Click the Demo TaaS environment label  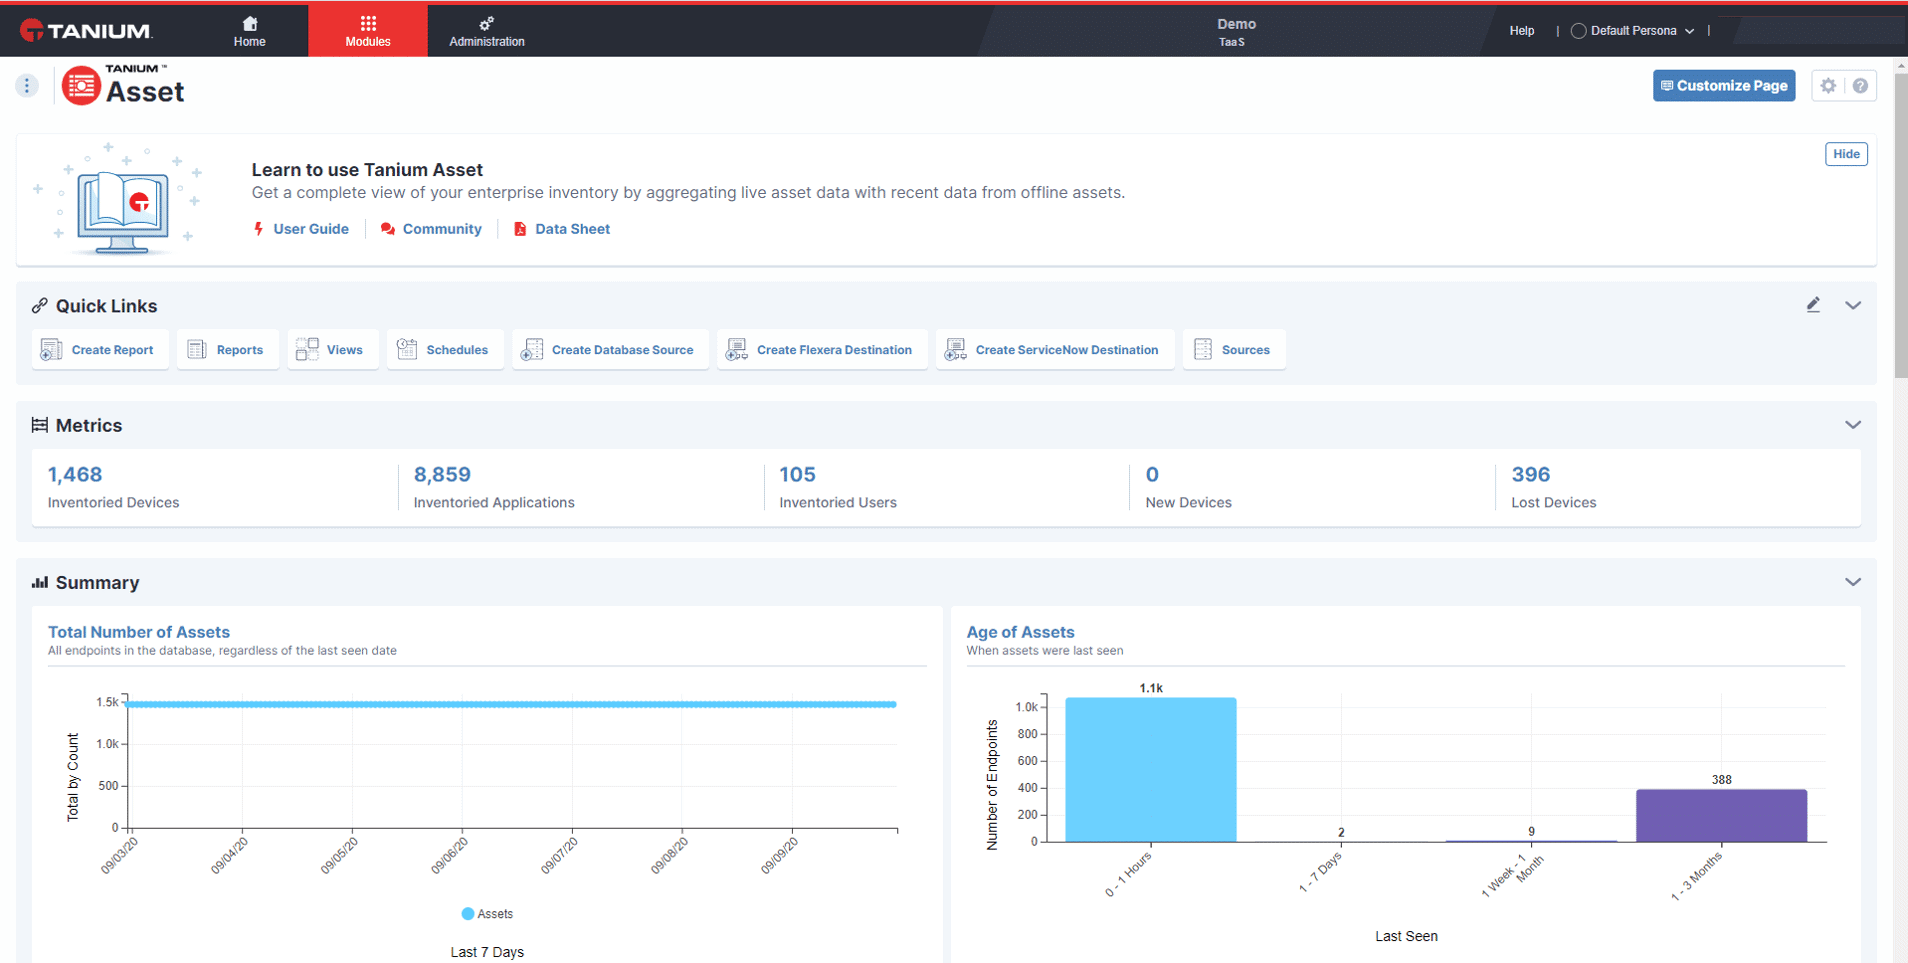coord(1236,32)
